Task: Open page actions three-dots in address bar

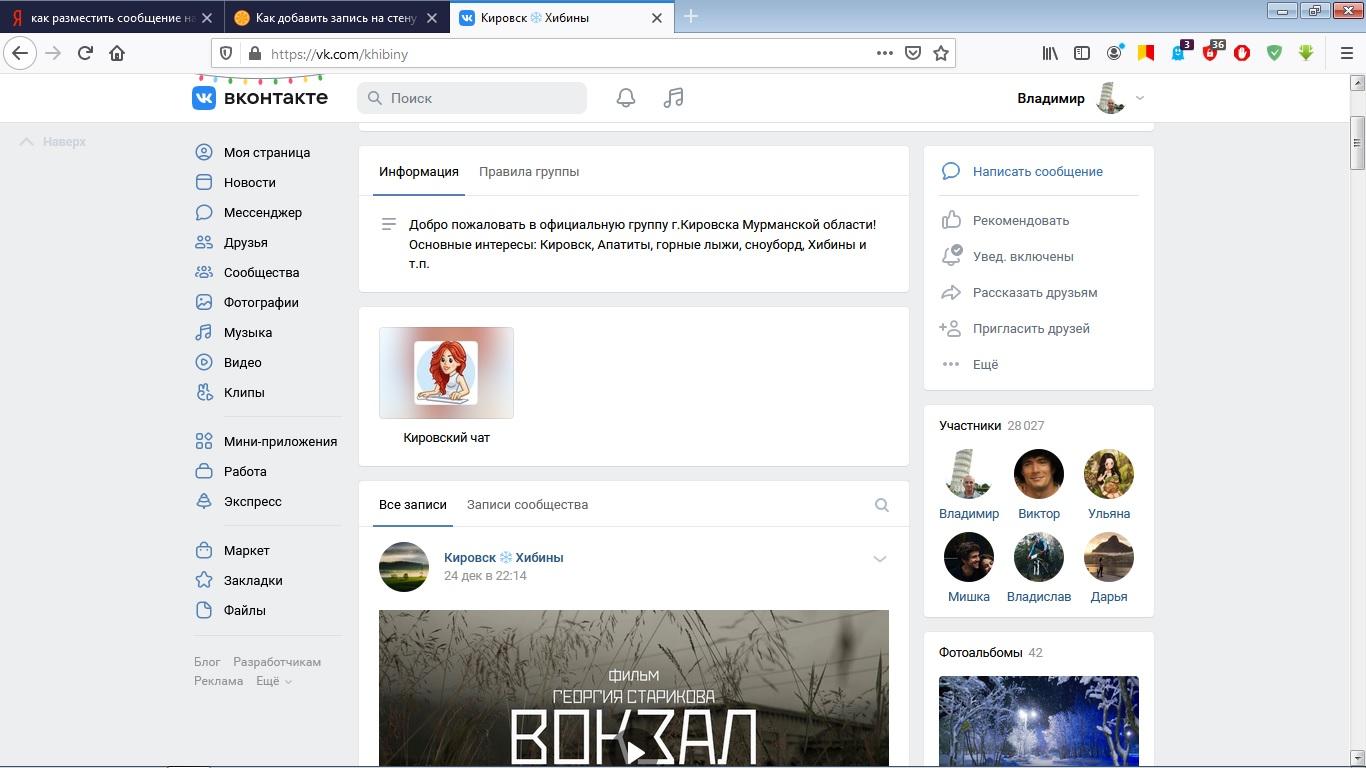Action: coord(885,53)
